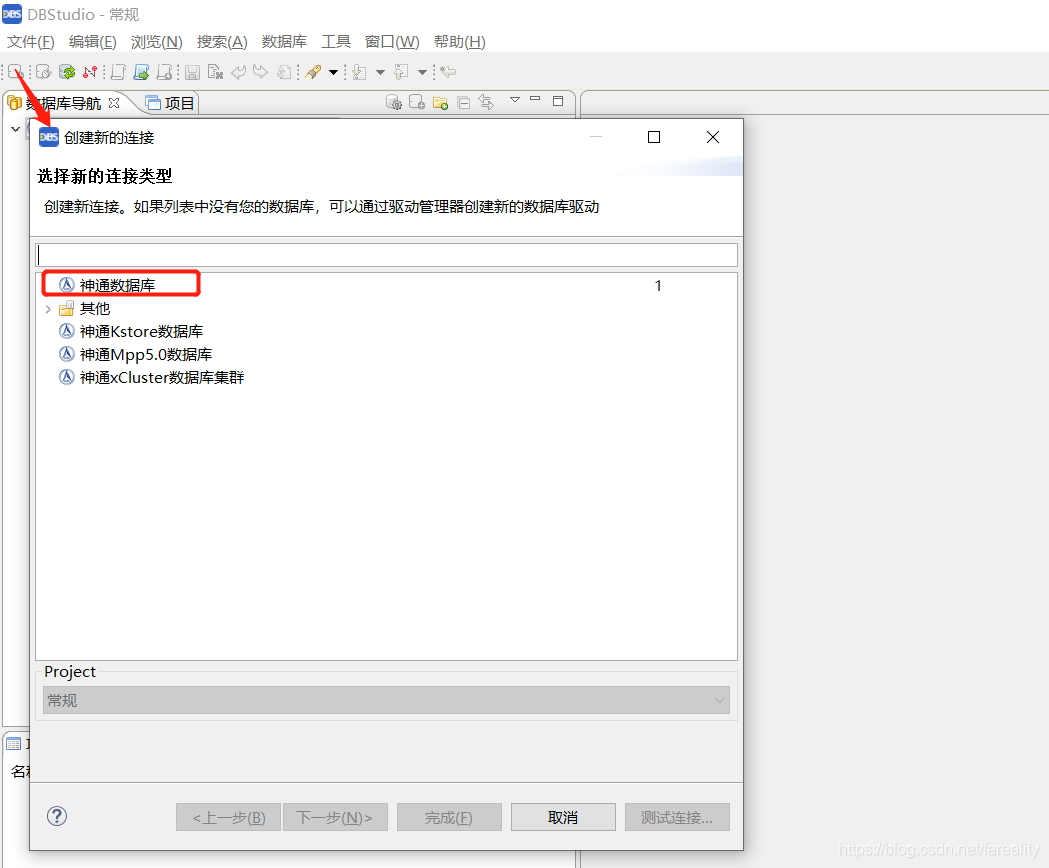The image size is (1049, 868).
Task: Open the 数据库 menu
Action: [284, 41]
